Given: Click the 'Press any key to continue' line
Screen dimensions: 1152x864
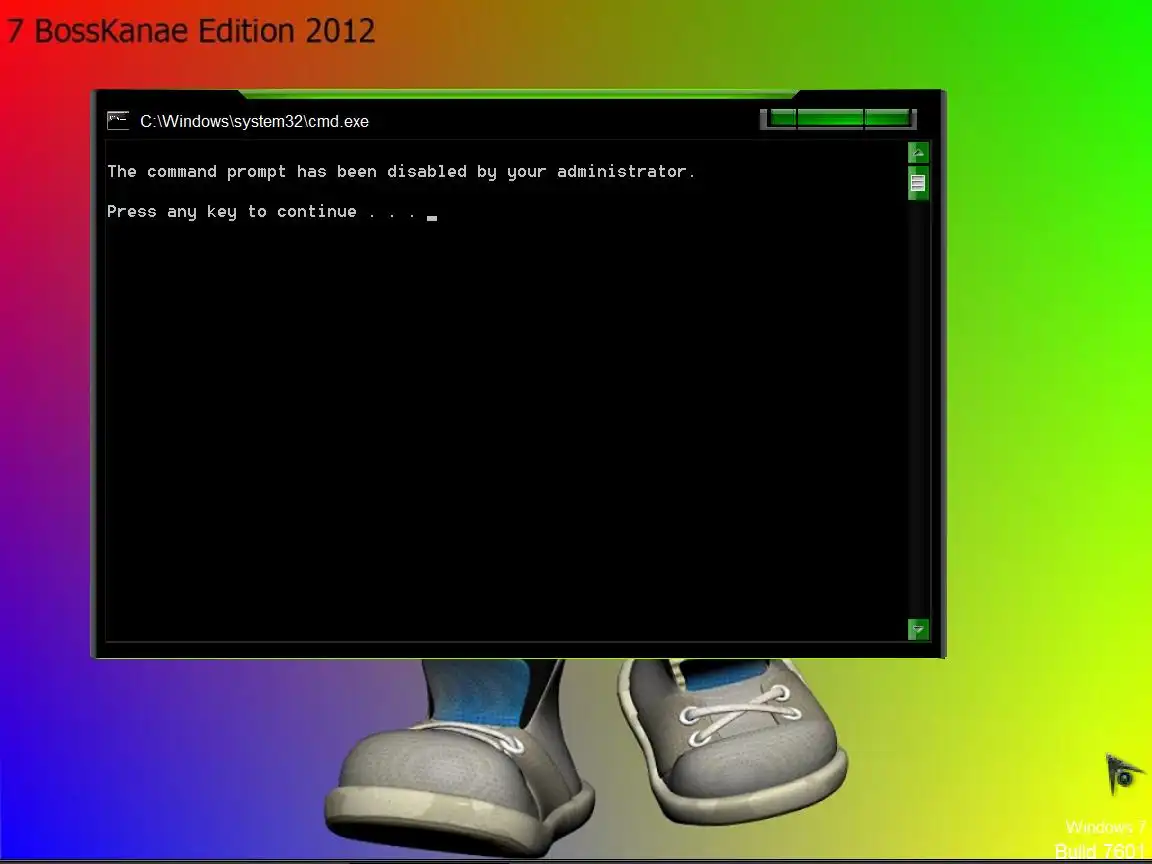Looking at the screenshot, I should click(262, 212).
